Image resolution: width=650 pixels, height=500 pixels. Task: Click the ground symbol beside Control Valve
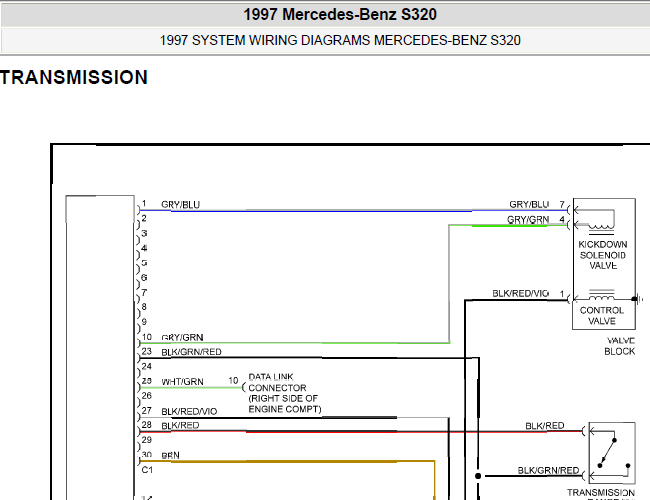click(638, 299)
